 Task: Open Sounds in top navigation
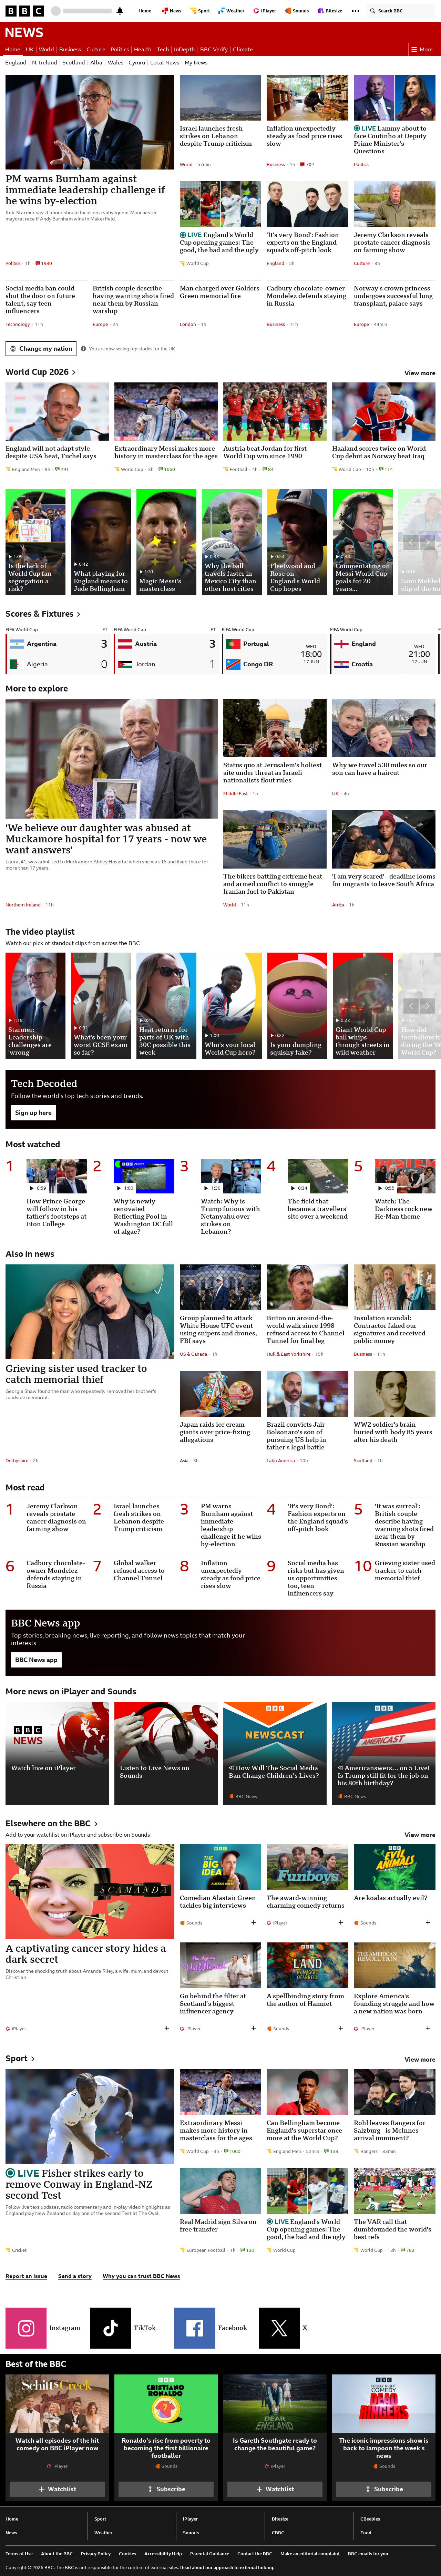coord(297,11)
